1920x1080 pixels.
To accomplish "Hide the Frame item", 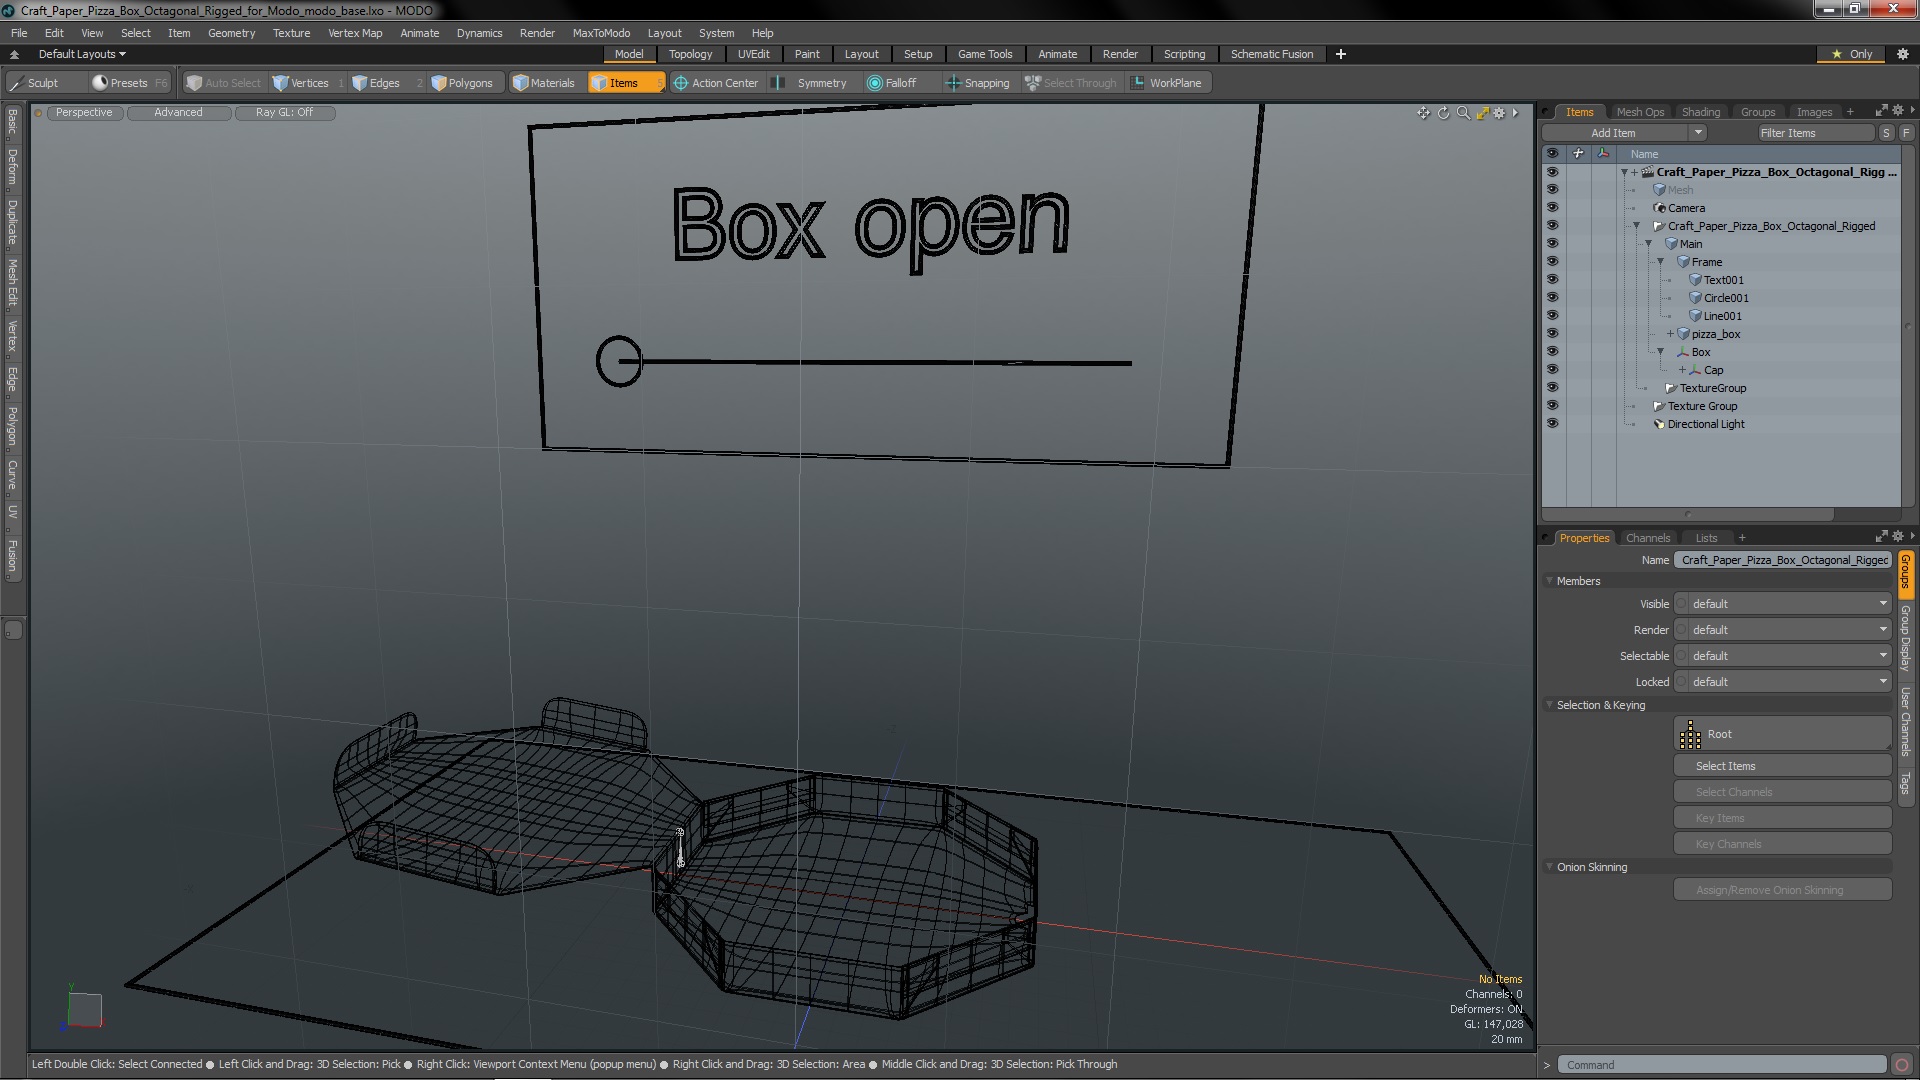I will point(1552,262).
